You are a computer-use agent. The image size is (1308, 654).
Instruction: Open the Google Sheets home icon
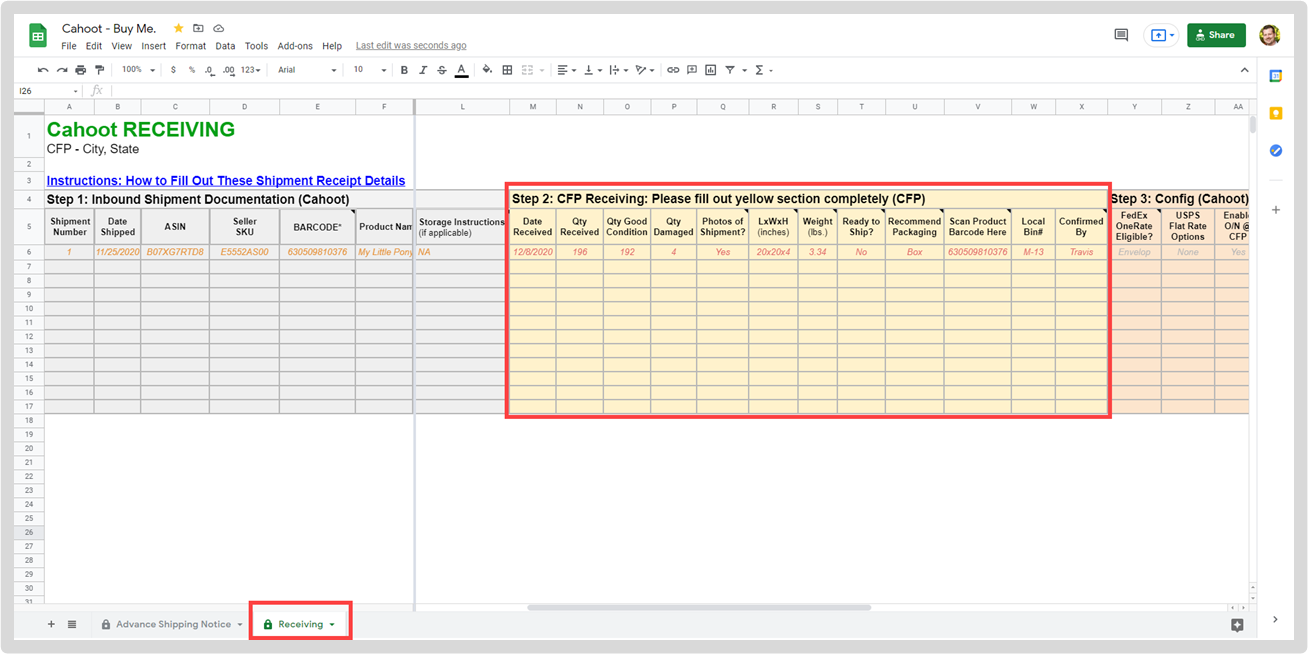[x=38, y=36]
